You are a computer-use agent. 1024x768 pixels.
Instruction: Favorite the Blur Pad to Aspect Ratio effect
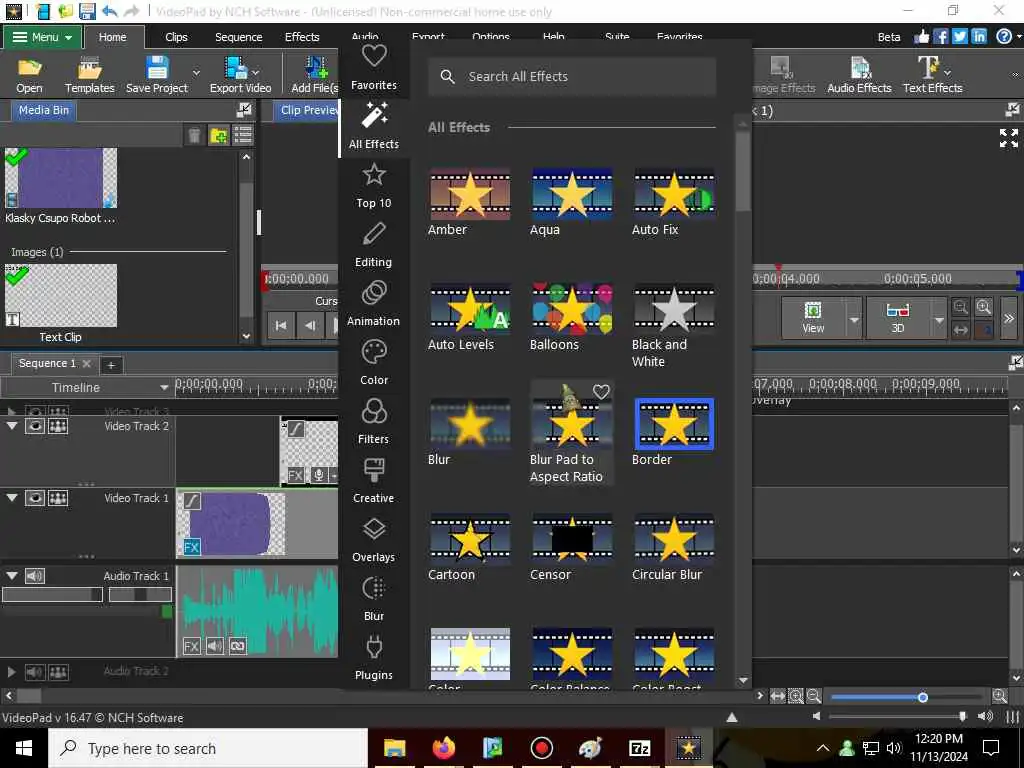(601, 391)
